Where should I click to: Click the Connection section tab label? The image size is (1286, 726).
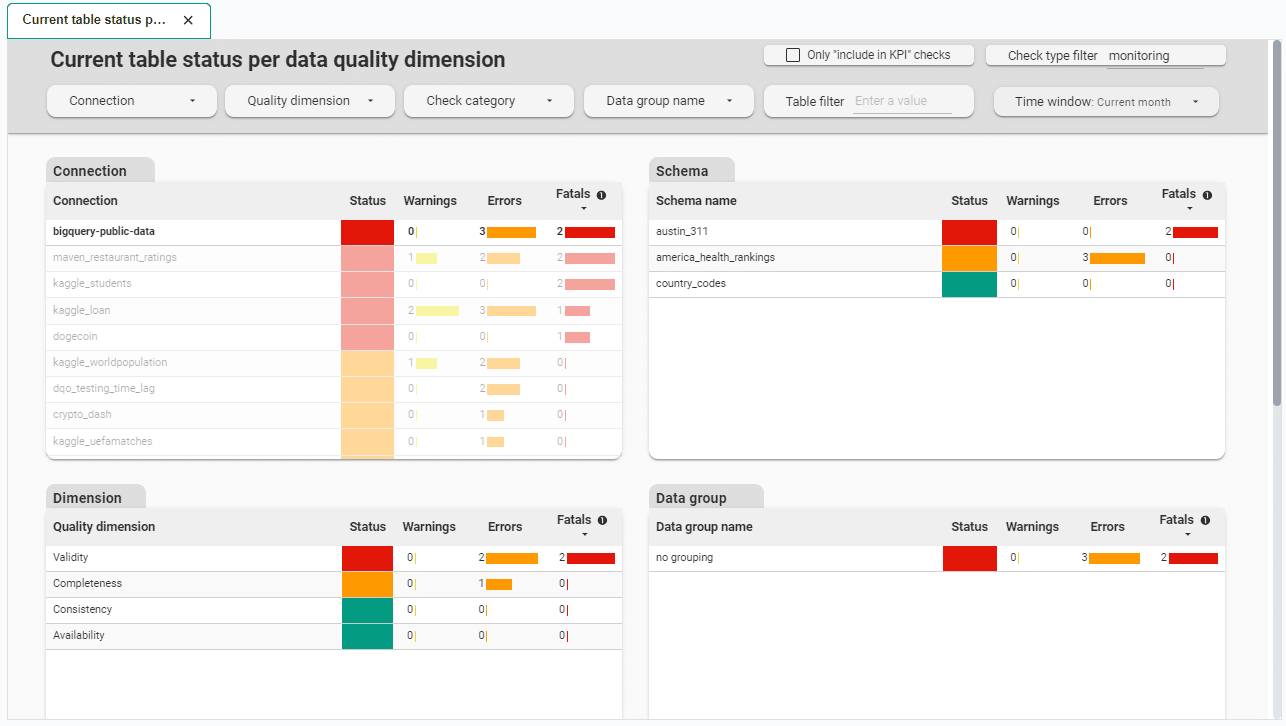tap(100, 171)
